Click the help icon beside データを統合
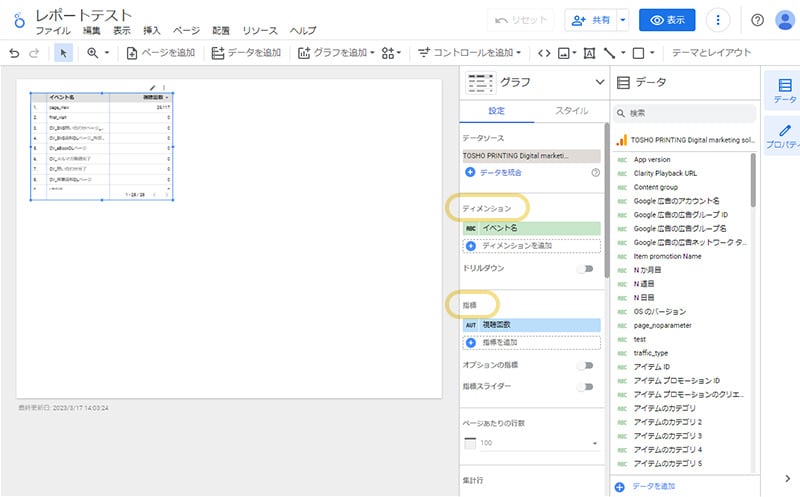This screenshot has width=800, height=497. (x=595, y=172)
